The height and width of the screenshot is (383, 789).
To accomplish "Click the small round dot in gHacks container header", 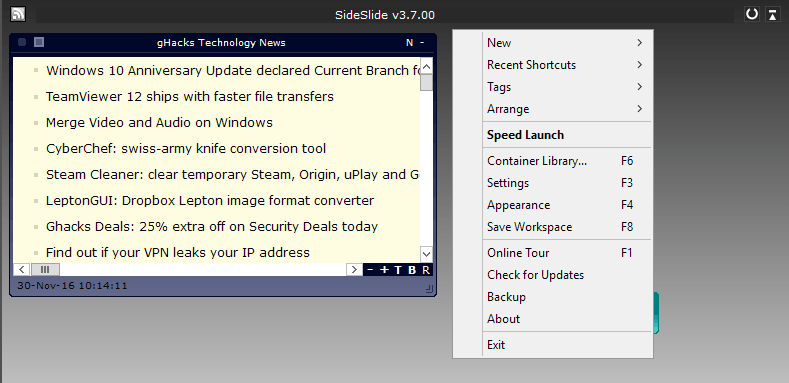I will click(x=22, y=42).
